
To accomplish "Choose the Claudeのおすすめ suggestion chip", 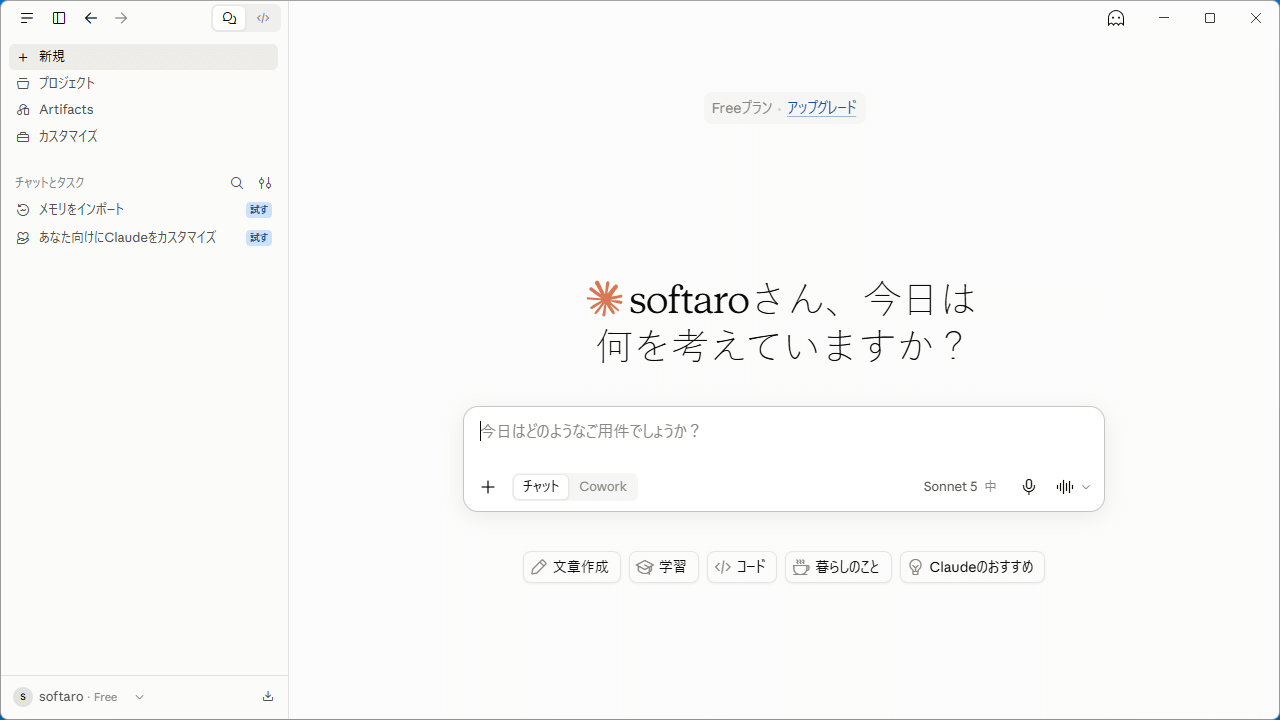I will click(x=972, y=567).
